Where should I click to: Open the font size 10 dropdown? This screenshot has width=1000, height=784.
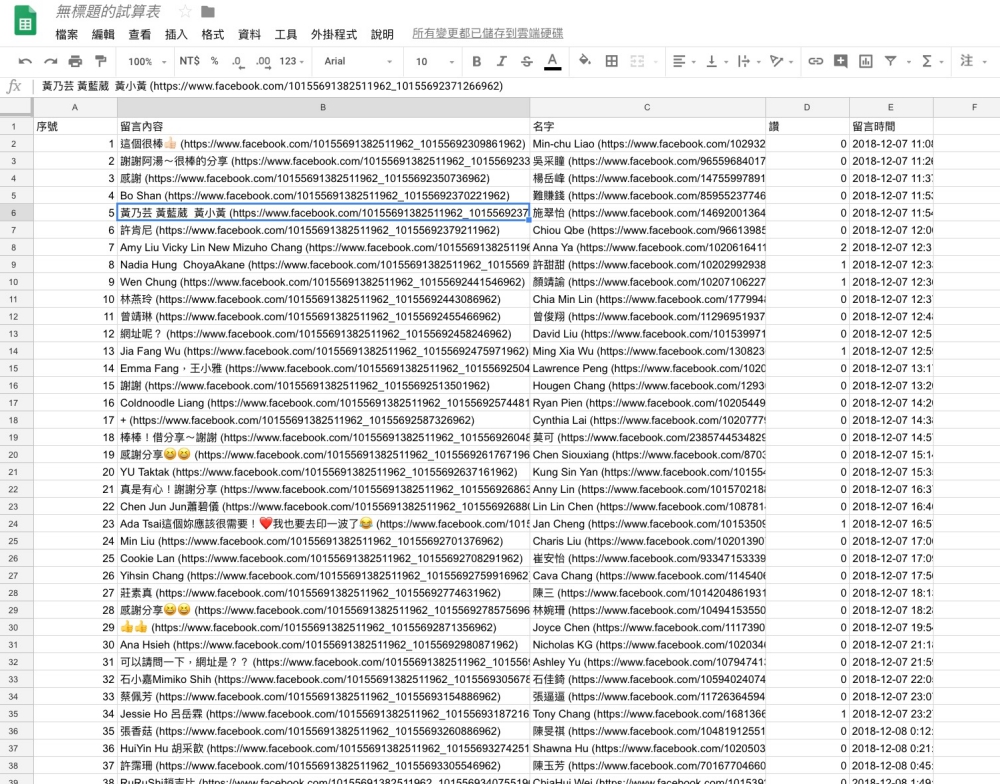[x=432, y=61]
